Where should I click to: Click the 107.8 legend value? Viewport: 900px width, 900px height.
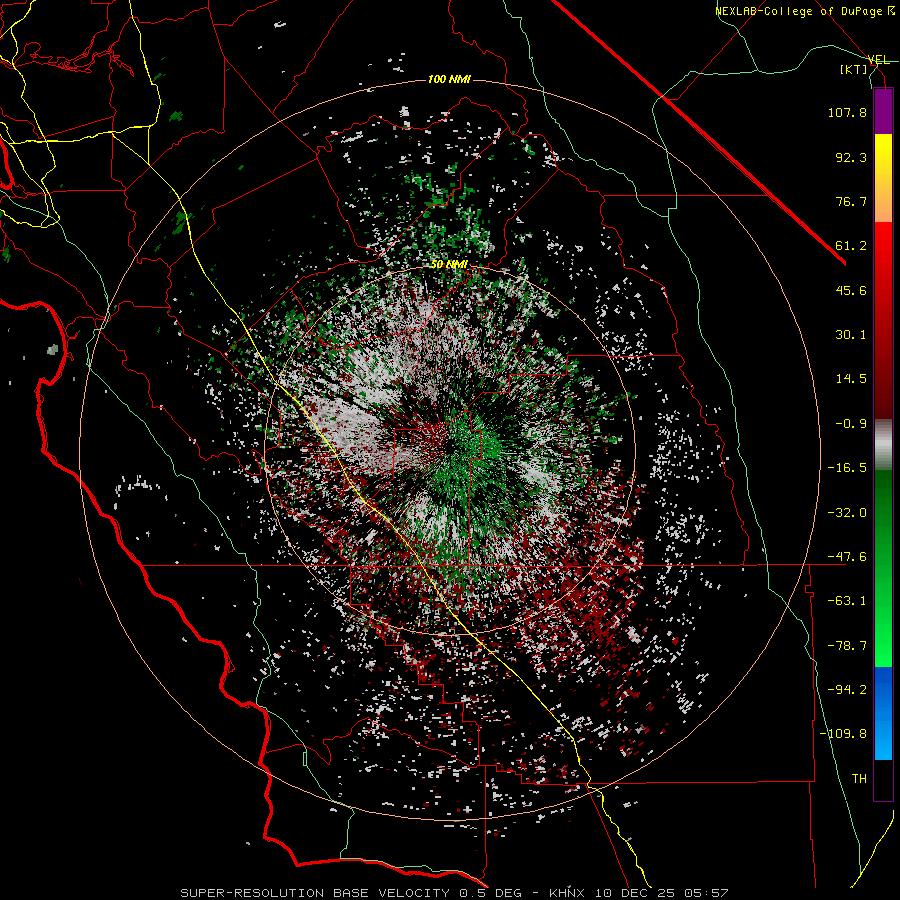[847, 112]
